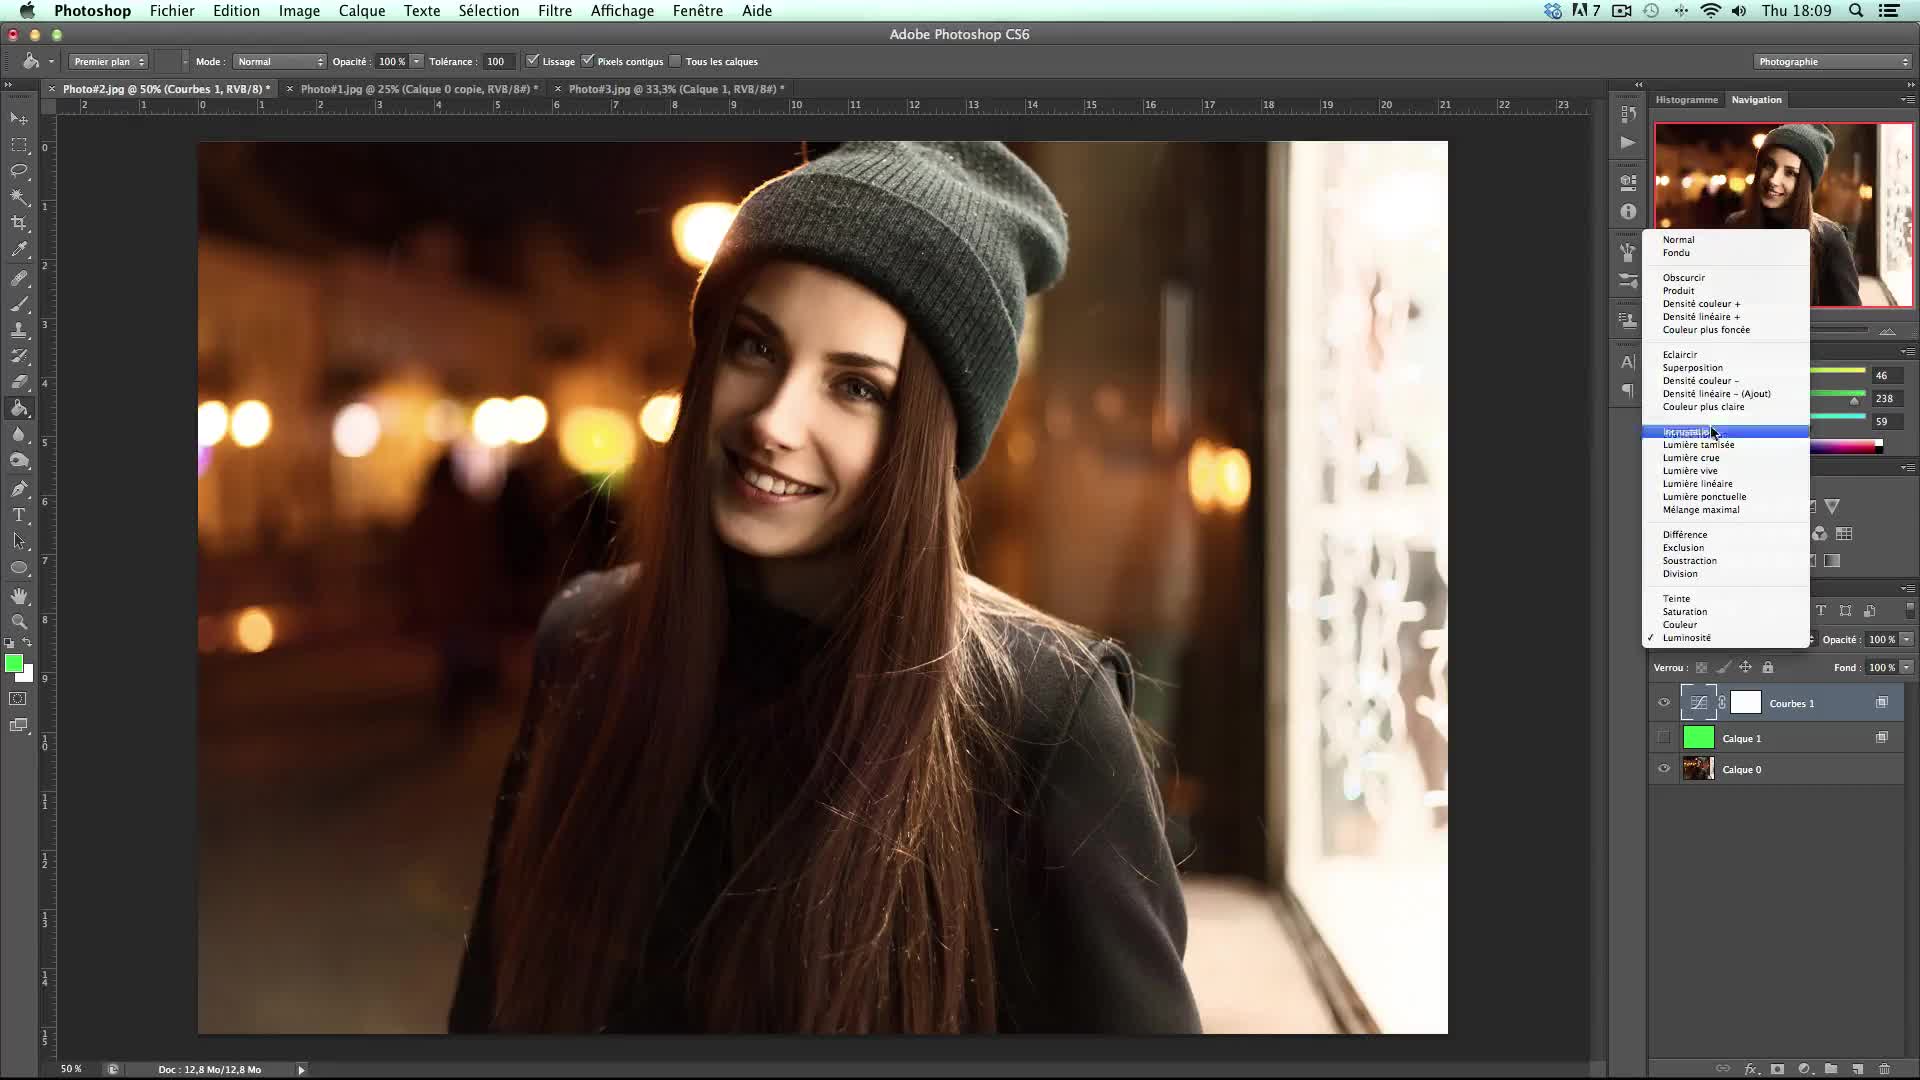
Task: Enable Lissage checkbox in options bar
Action: click(530, 61)
